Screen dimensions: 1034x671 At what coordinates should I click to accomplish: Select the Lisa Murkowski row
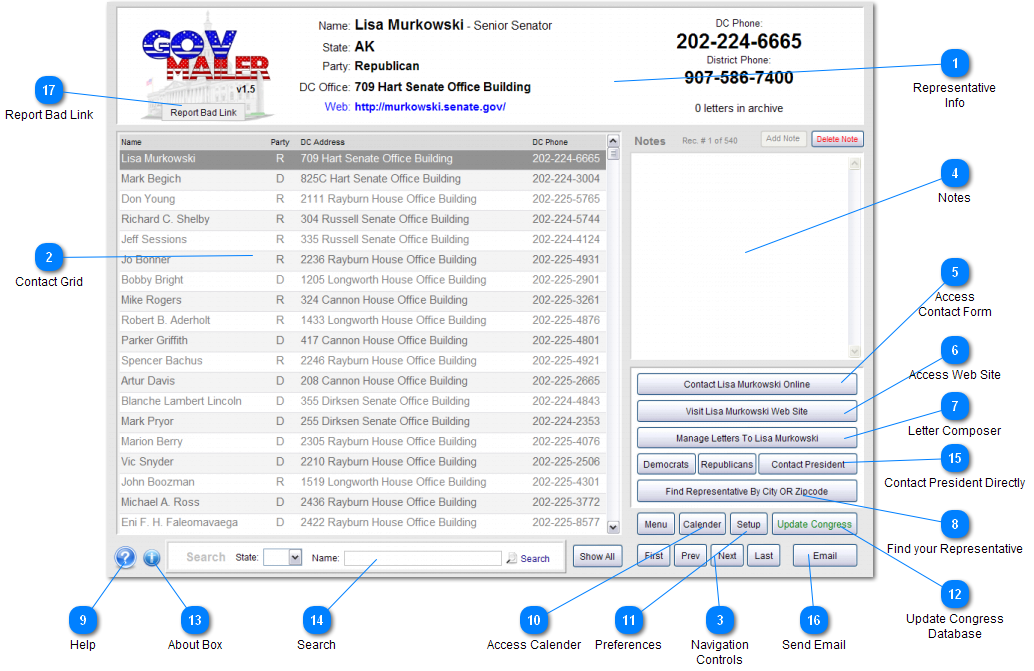point(362,159)
